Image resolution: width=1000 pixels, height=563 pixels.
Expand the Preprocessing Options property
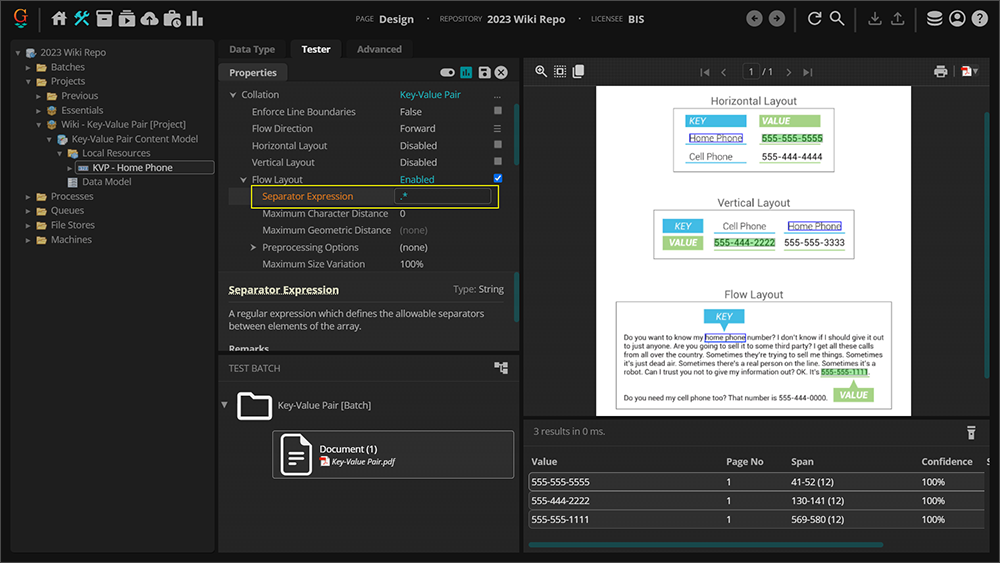coord(253,247)
